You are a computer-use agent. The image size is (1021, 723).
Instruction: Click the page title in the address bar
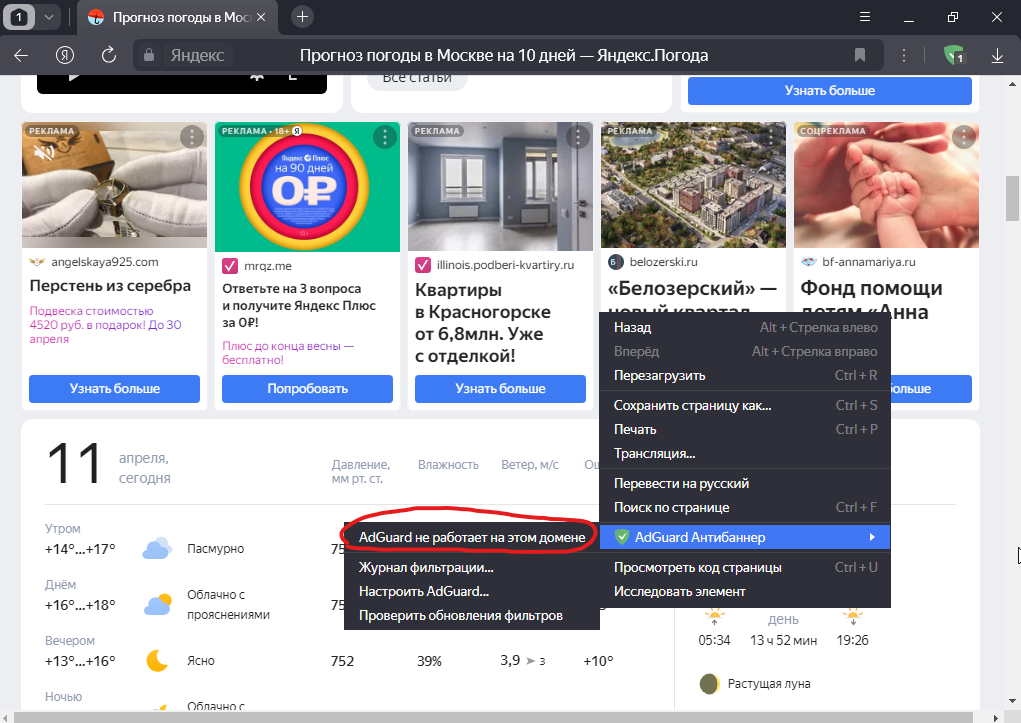coord(504,55)
